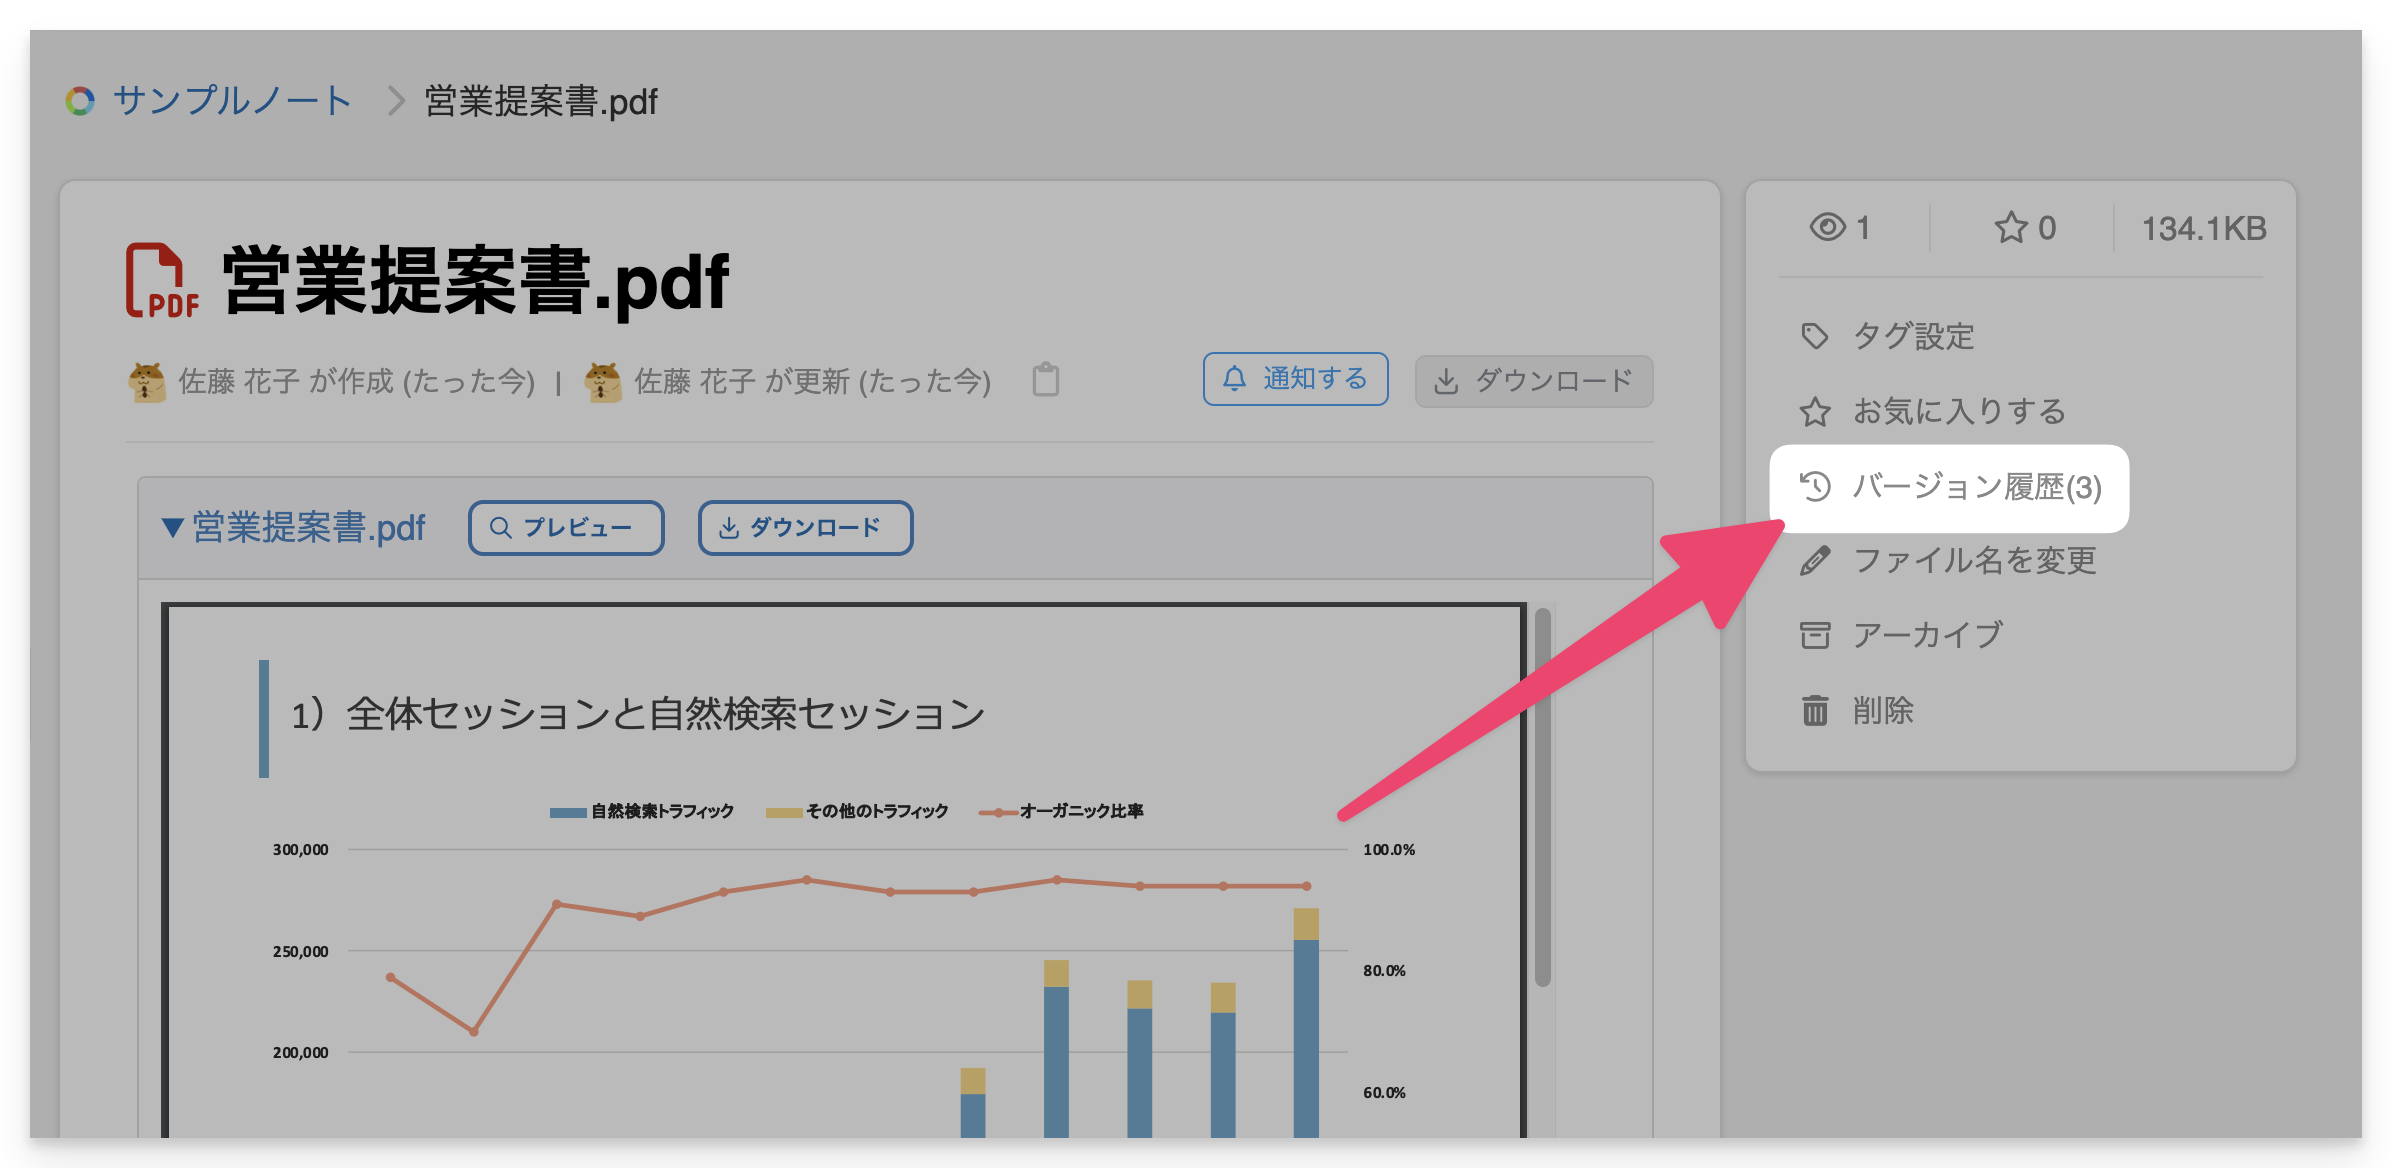Click the 自然検索トラフィック legend entry
The height and width of the screenshot is (1168, 2392).
pyautogui.click(x=642, y=811)
